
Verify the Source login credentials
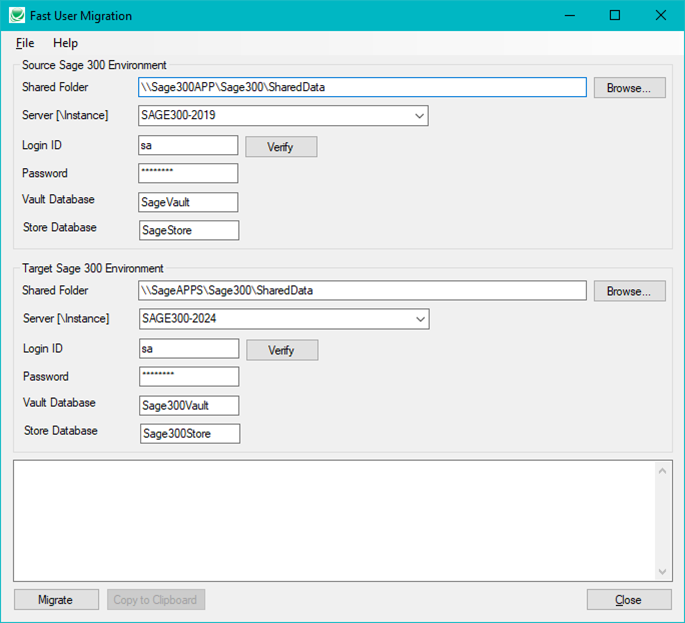pyautogui.click(x=281, y=147)
